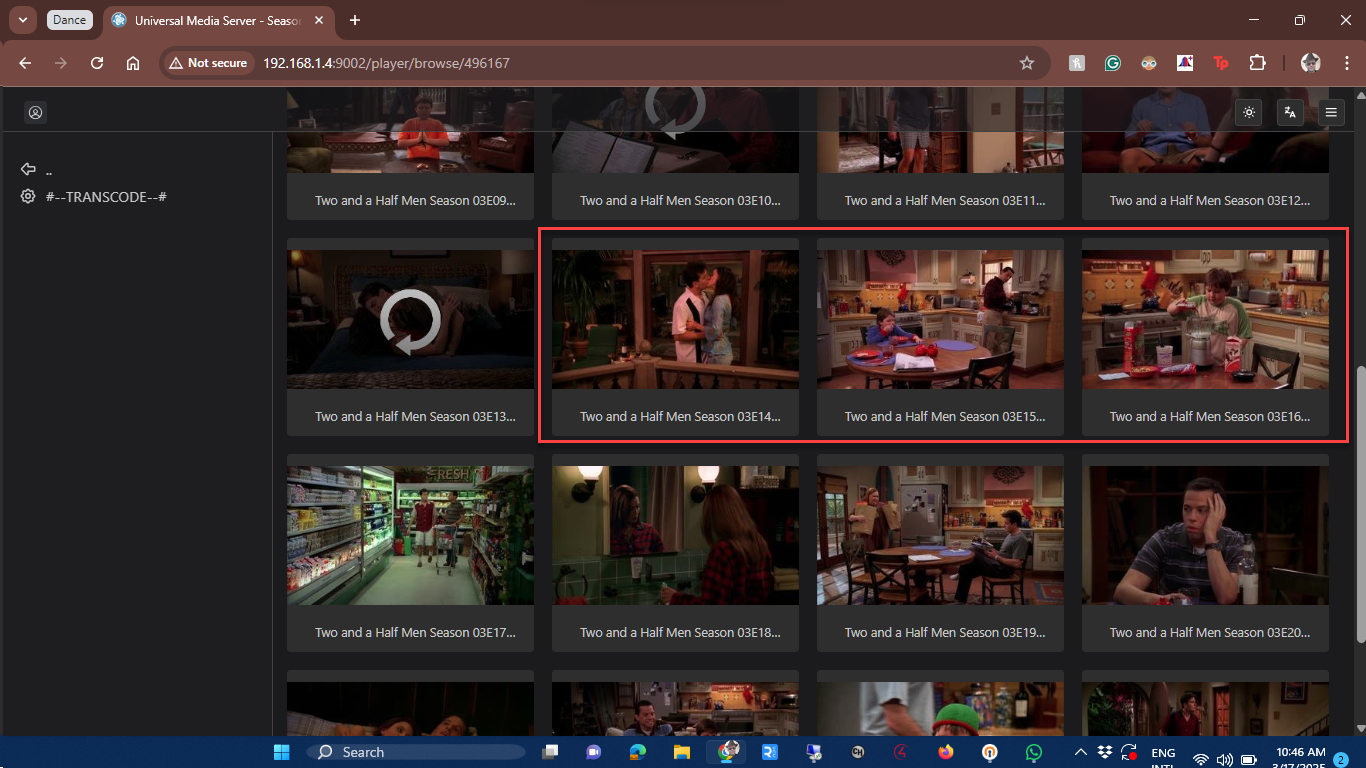The width and height of the screenshot is (1366, 768).
Task: Open WhatsApp from the taskbar
Action: 1033,752
